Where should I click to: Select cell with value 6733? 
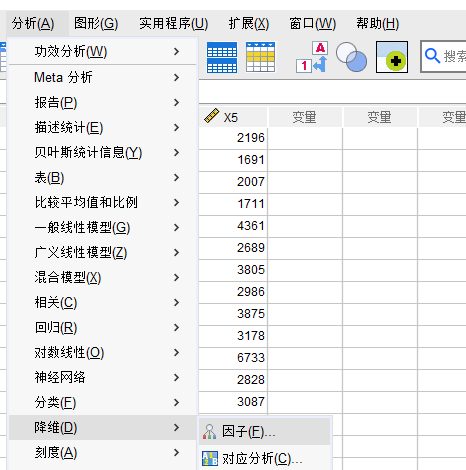[233, 358]
